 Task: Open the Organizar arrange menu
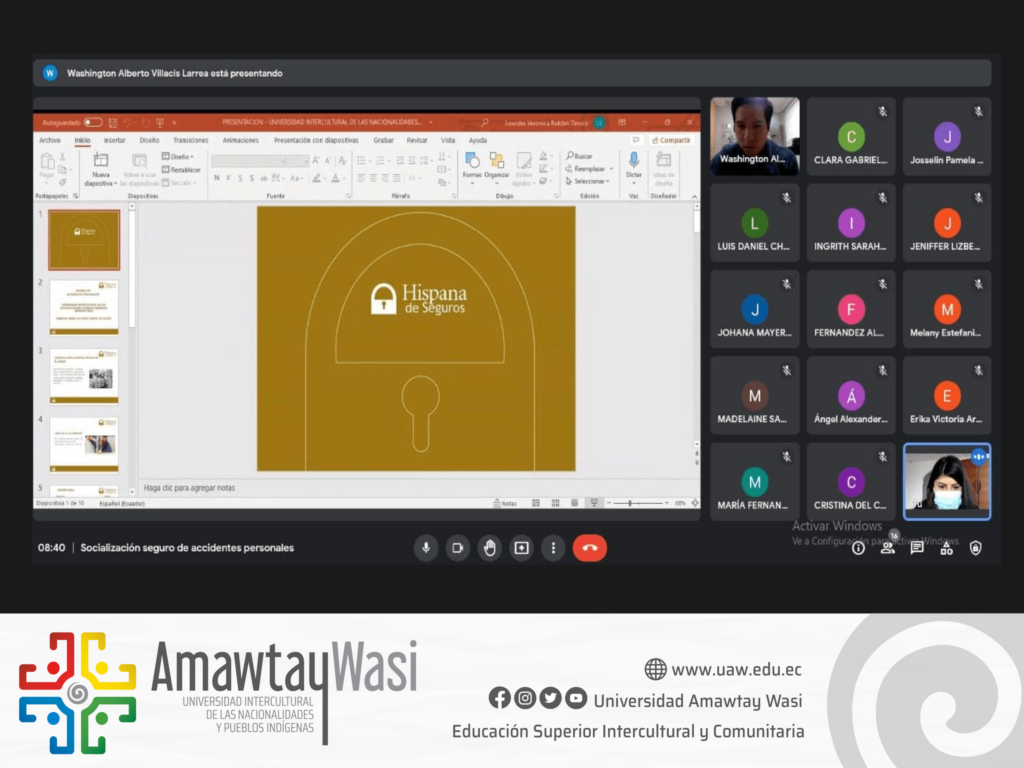tap(496, 166)
